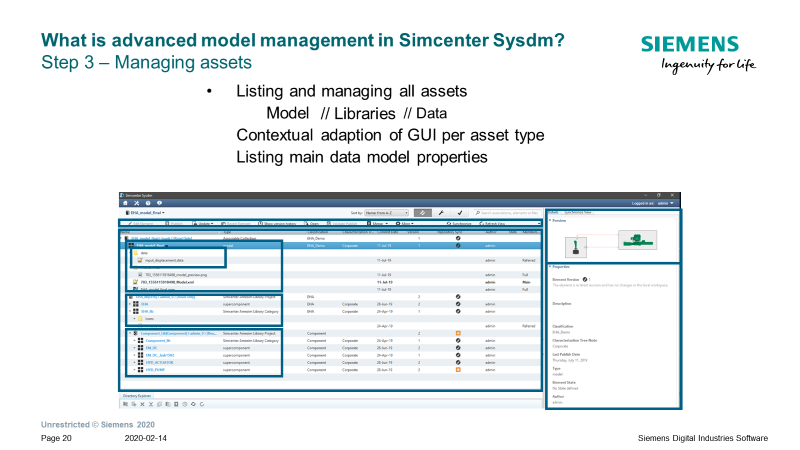Image resolution: width=800 pixels, height=450 pixels.
Task: Toggle the link view button beside Sort by
Action: click(x=422, y=213)
